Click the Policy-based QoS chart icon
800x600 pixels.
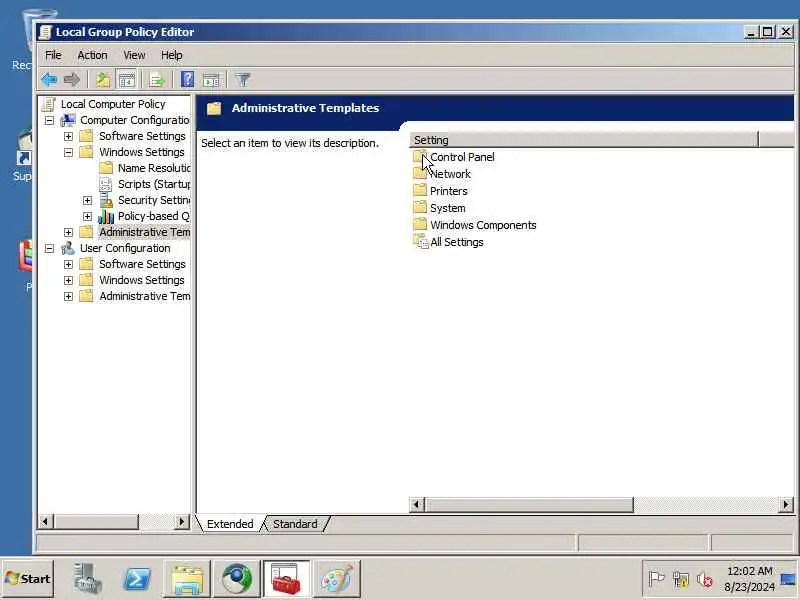pos(106,216)
